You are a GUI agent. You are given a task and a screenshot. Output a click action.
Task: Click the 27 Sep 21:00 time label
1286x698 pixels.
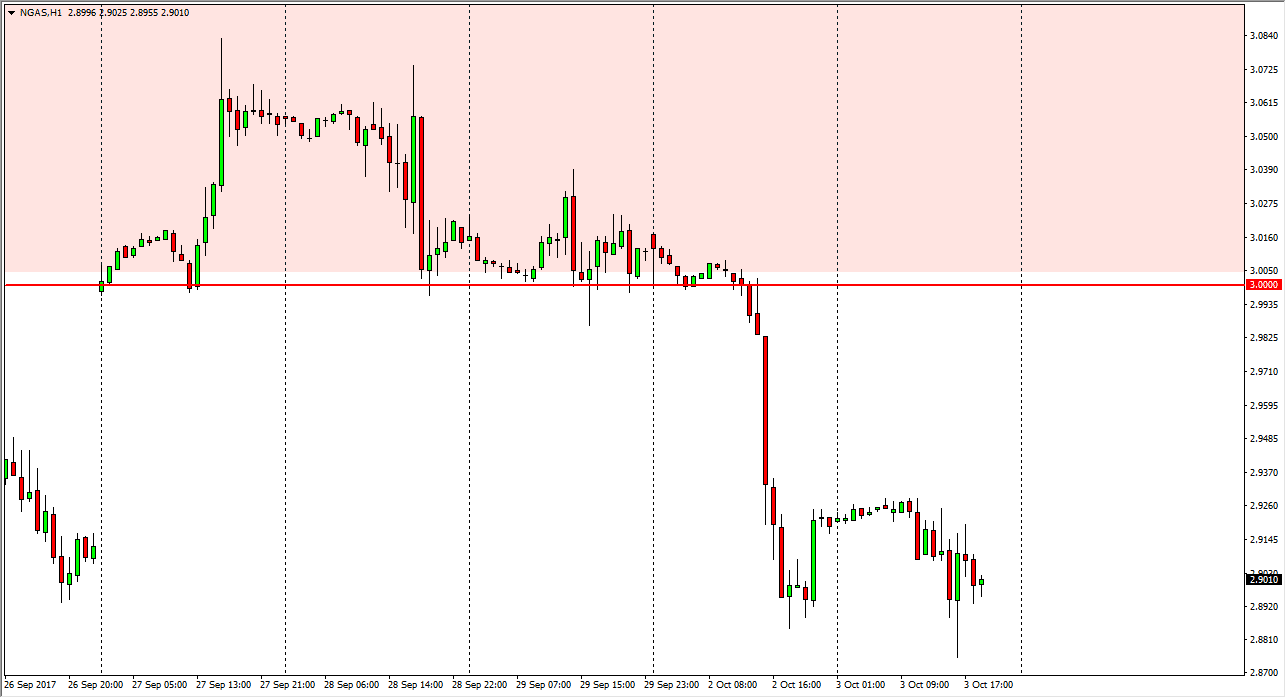pyautogui.click(x=286, y=685)
